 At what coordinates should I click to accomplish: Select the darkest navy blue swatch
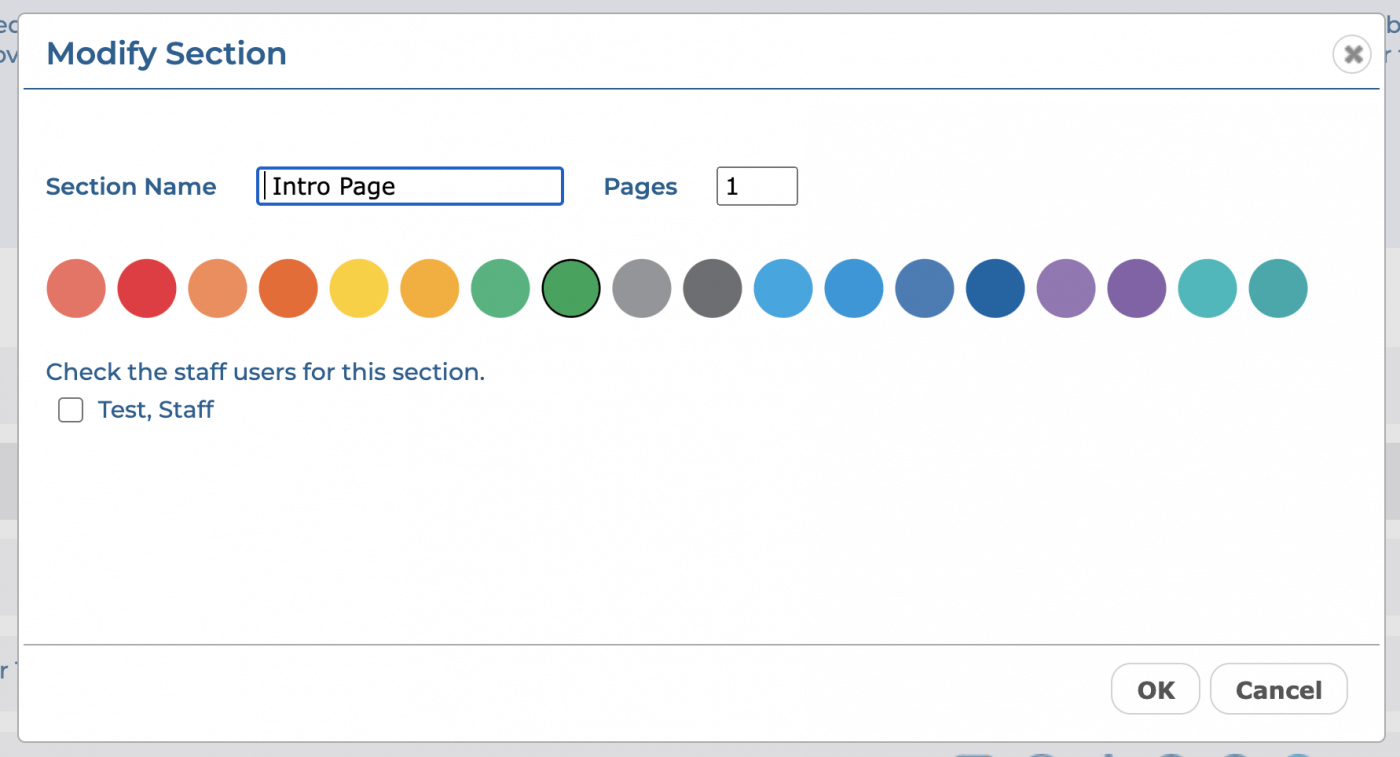tap(995, 289)
